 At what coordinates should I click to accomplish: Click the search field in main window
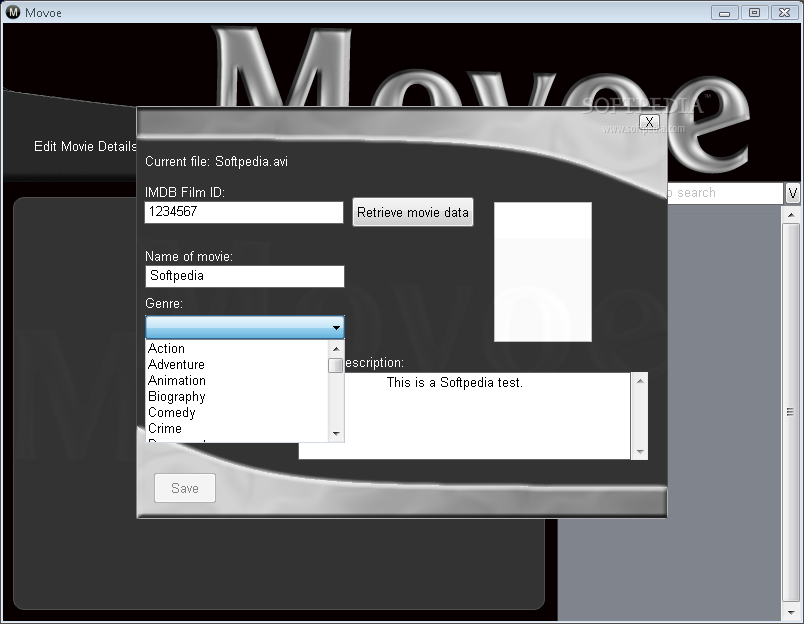click(x=725, y=193)
